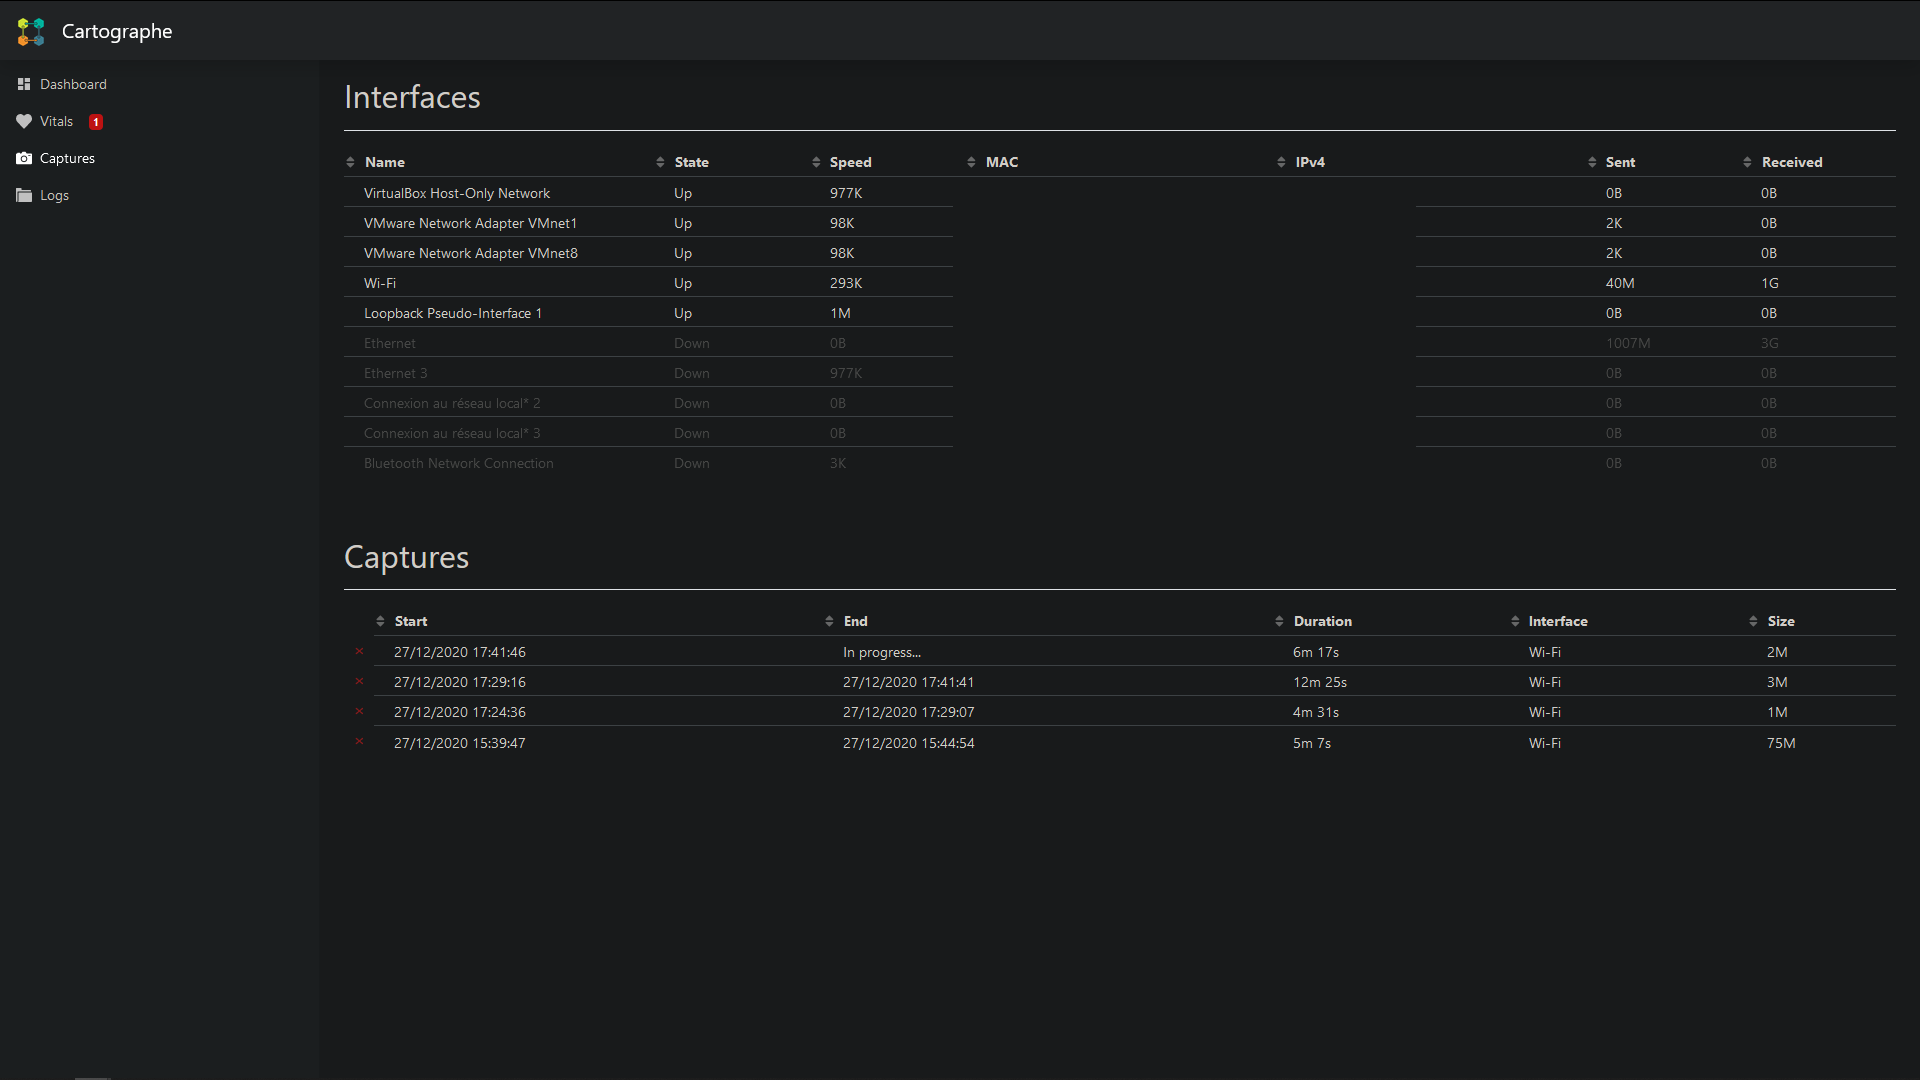Open the Dashboard menu item
The height and width of the screenshot is (1080, 1920).
(x=73, y=84)
